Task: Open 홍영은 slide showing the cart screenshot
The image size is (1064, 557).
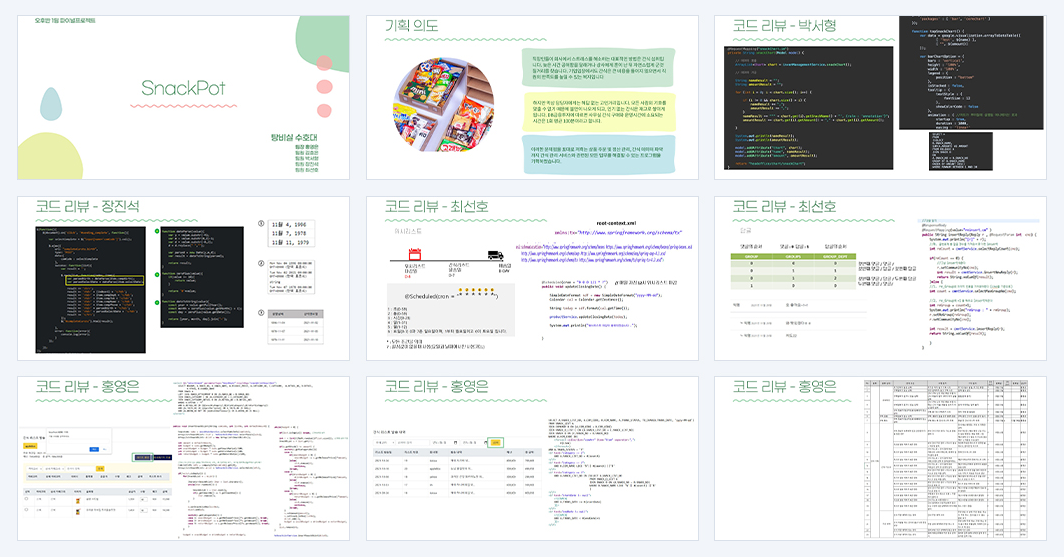Action: pos(183,459)
